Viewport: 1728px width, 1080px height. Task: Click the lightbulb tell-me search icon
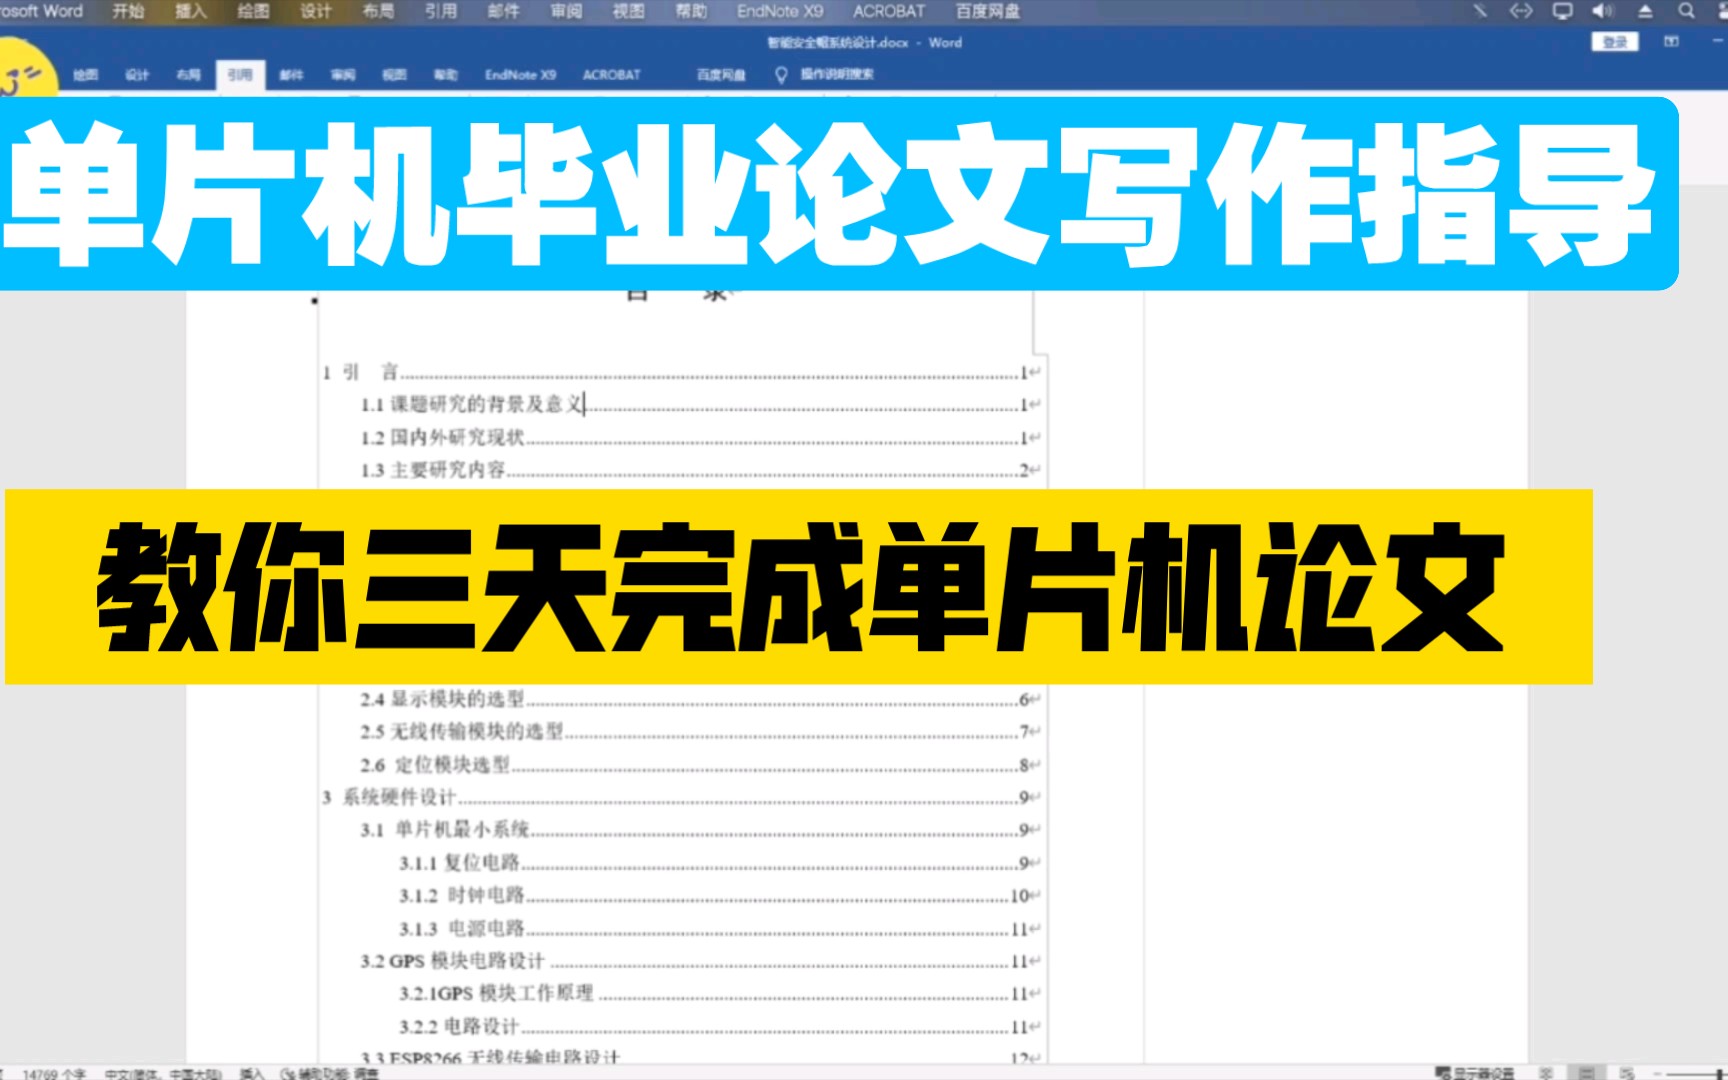[781, 75]
